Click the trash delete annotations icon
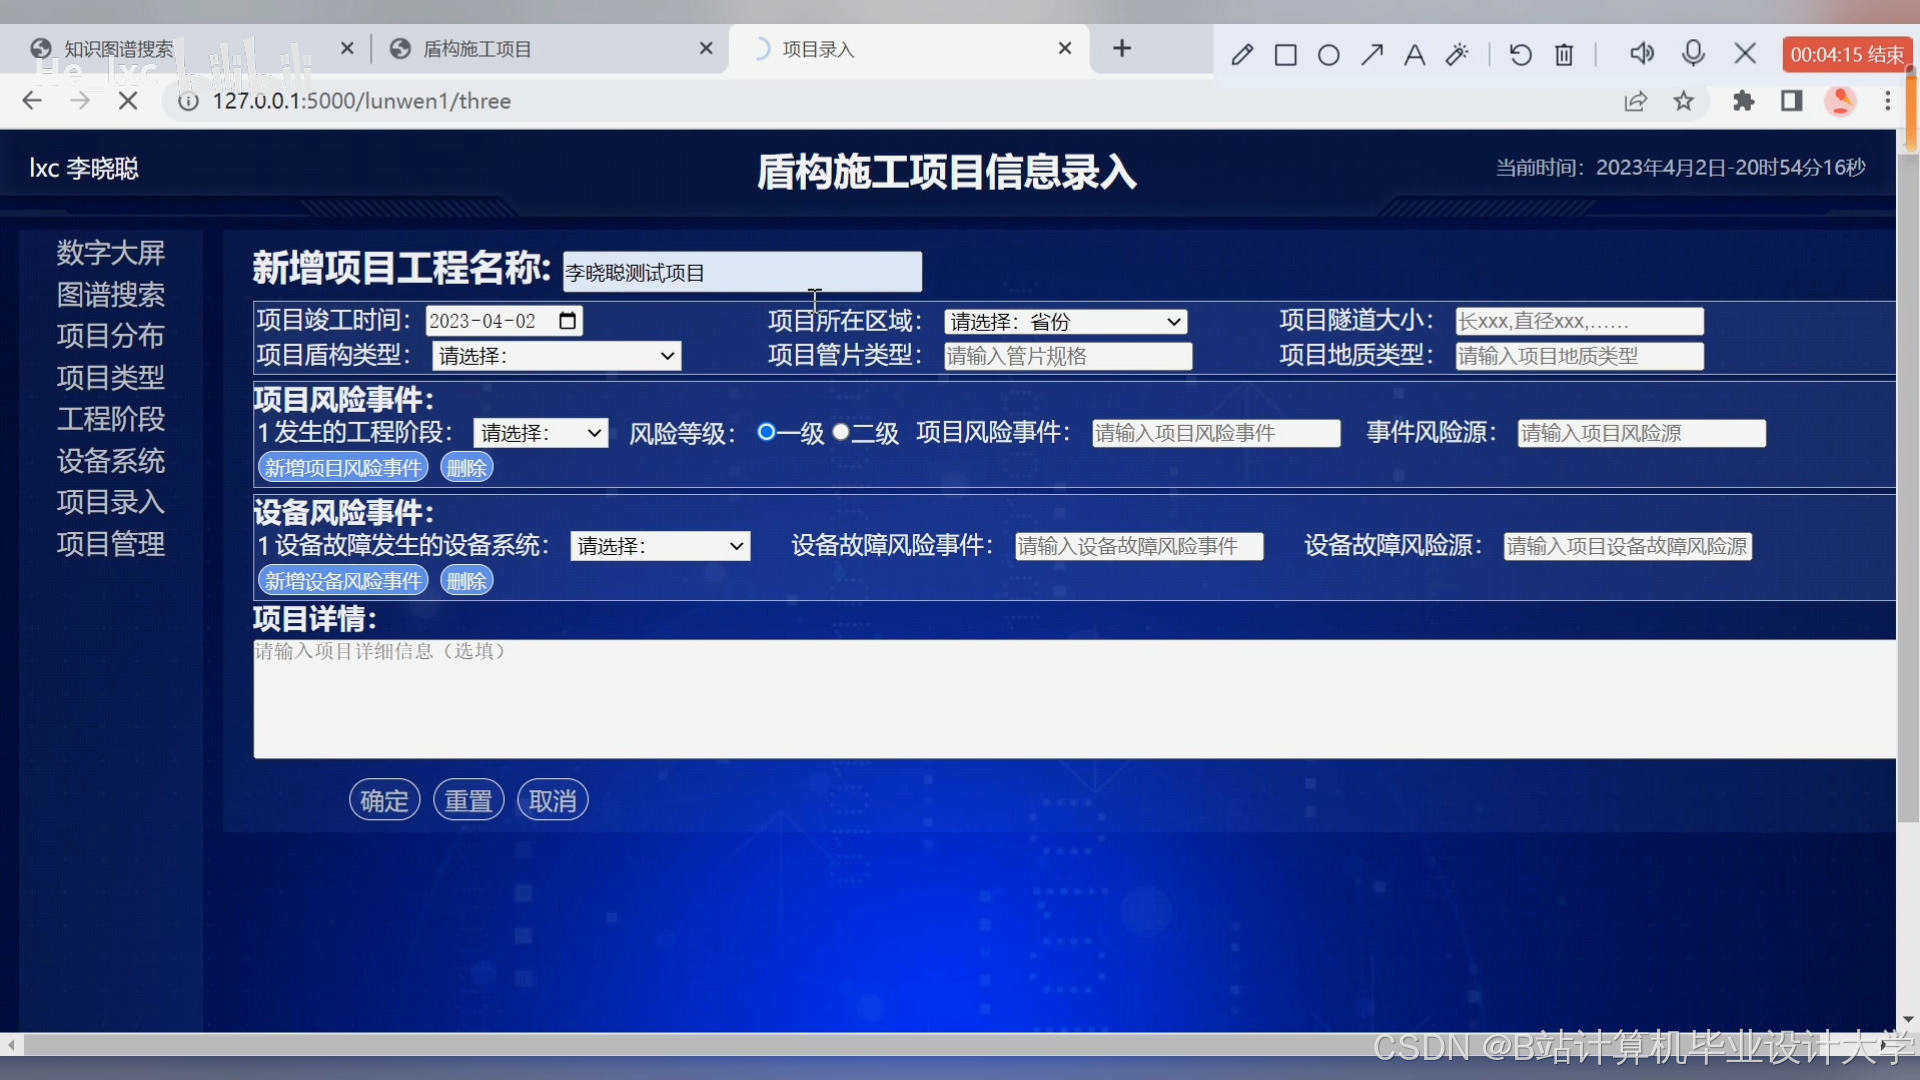Screen dimensions: 1920x1080 coord(1564,55)
